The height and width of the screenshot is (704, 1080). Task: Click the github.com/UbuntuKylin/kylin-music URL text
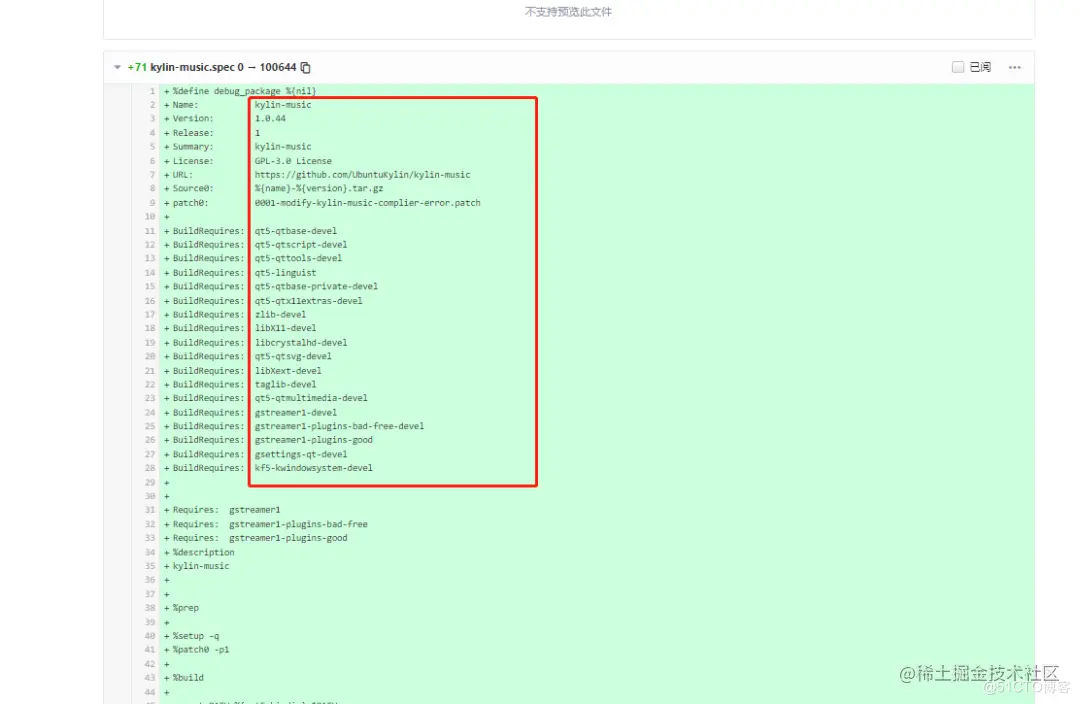pyautogui.click(x=362, y=175)
